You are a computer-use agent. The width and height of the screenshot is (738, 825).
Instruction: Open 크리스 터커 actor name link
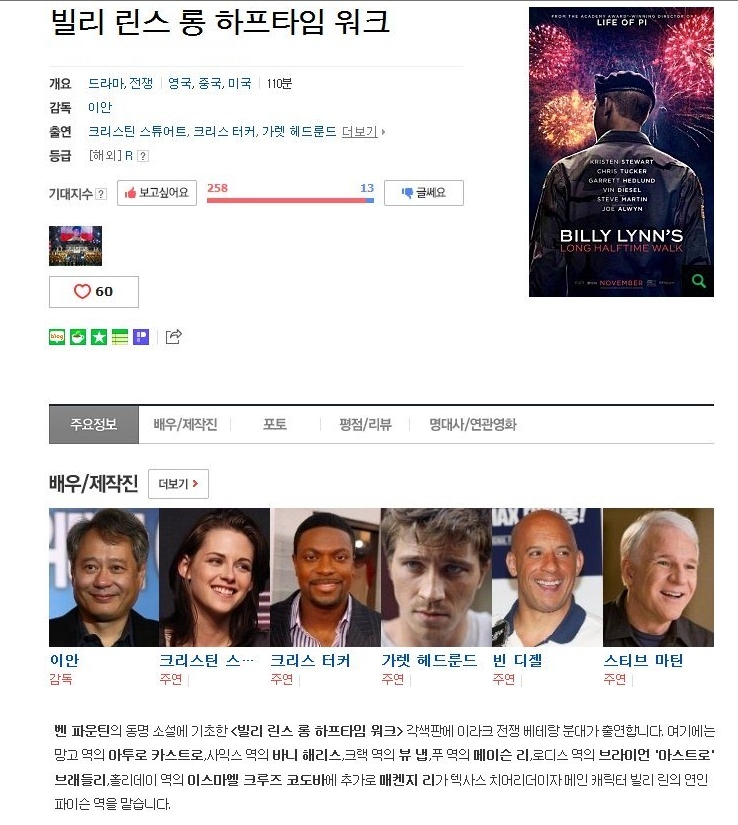[310, 660]
